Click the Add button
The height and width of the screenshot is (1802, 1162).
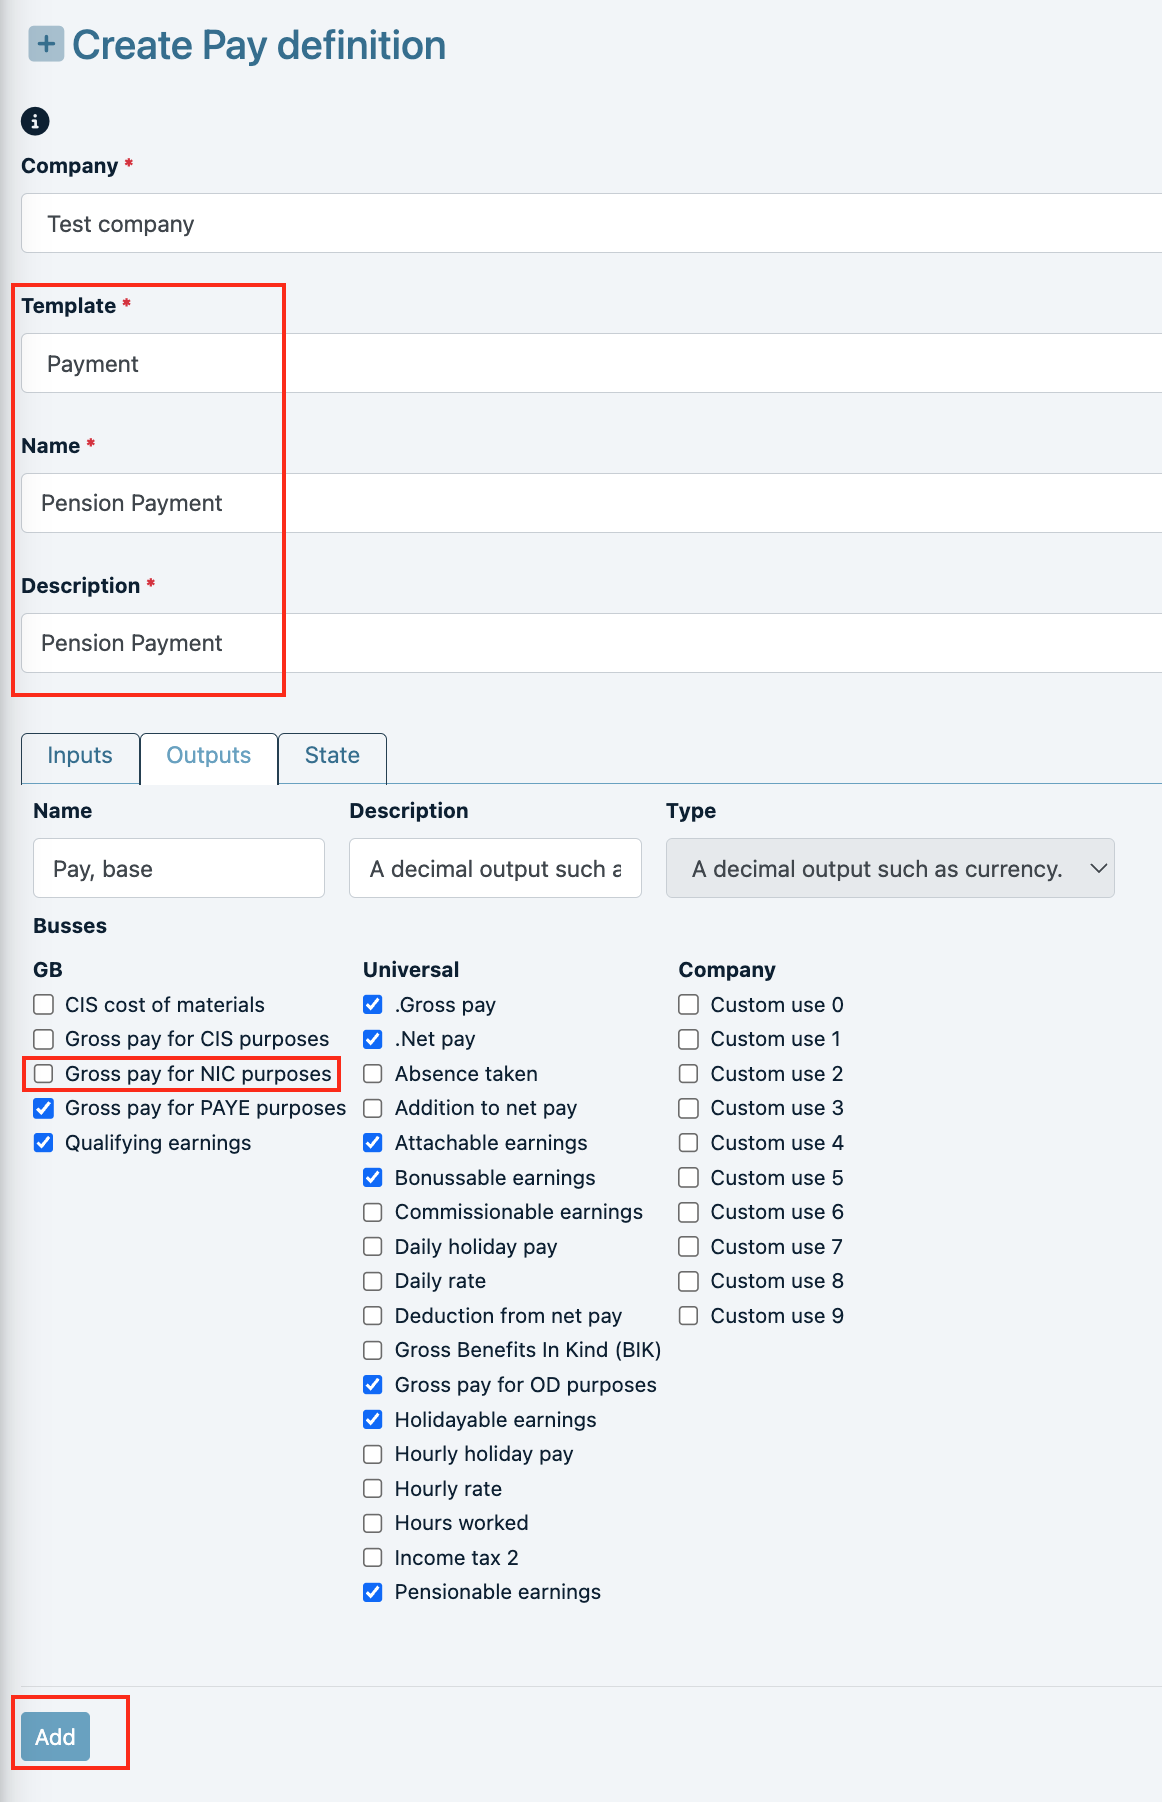[56, 1737]
